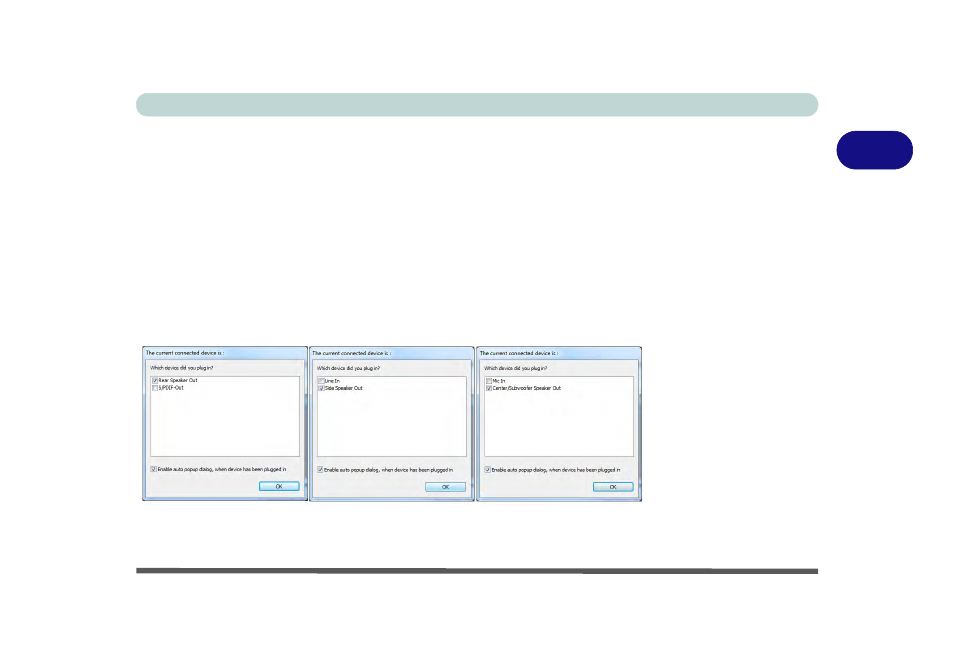Select the Mic In checkbox
The height and width of the screenshot is (672, 954).
489,381
